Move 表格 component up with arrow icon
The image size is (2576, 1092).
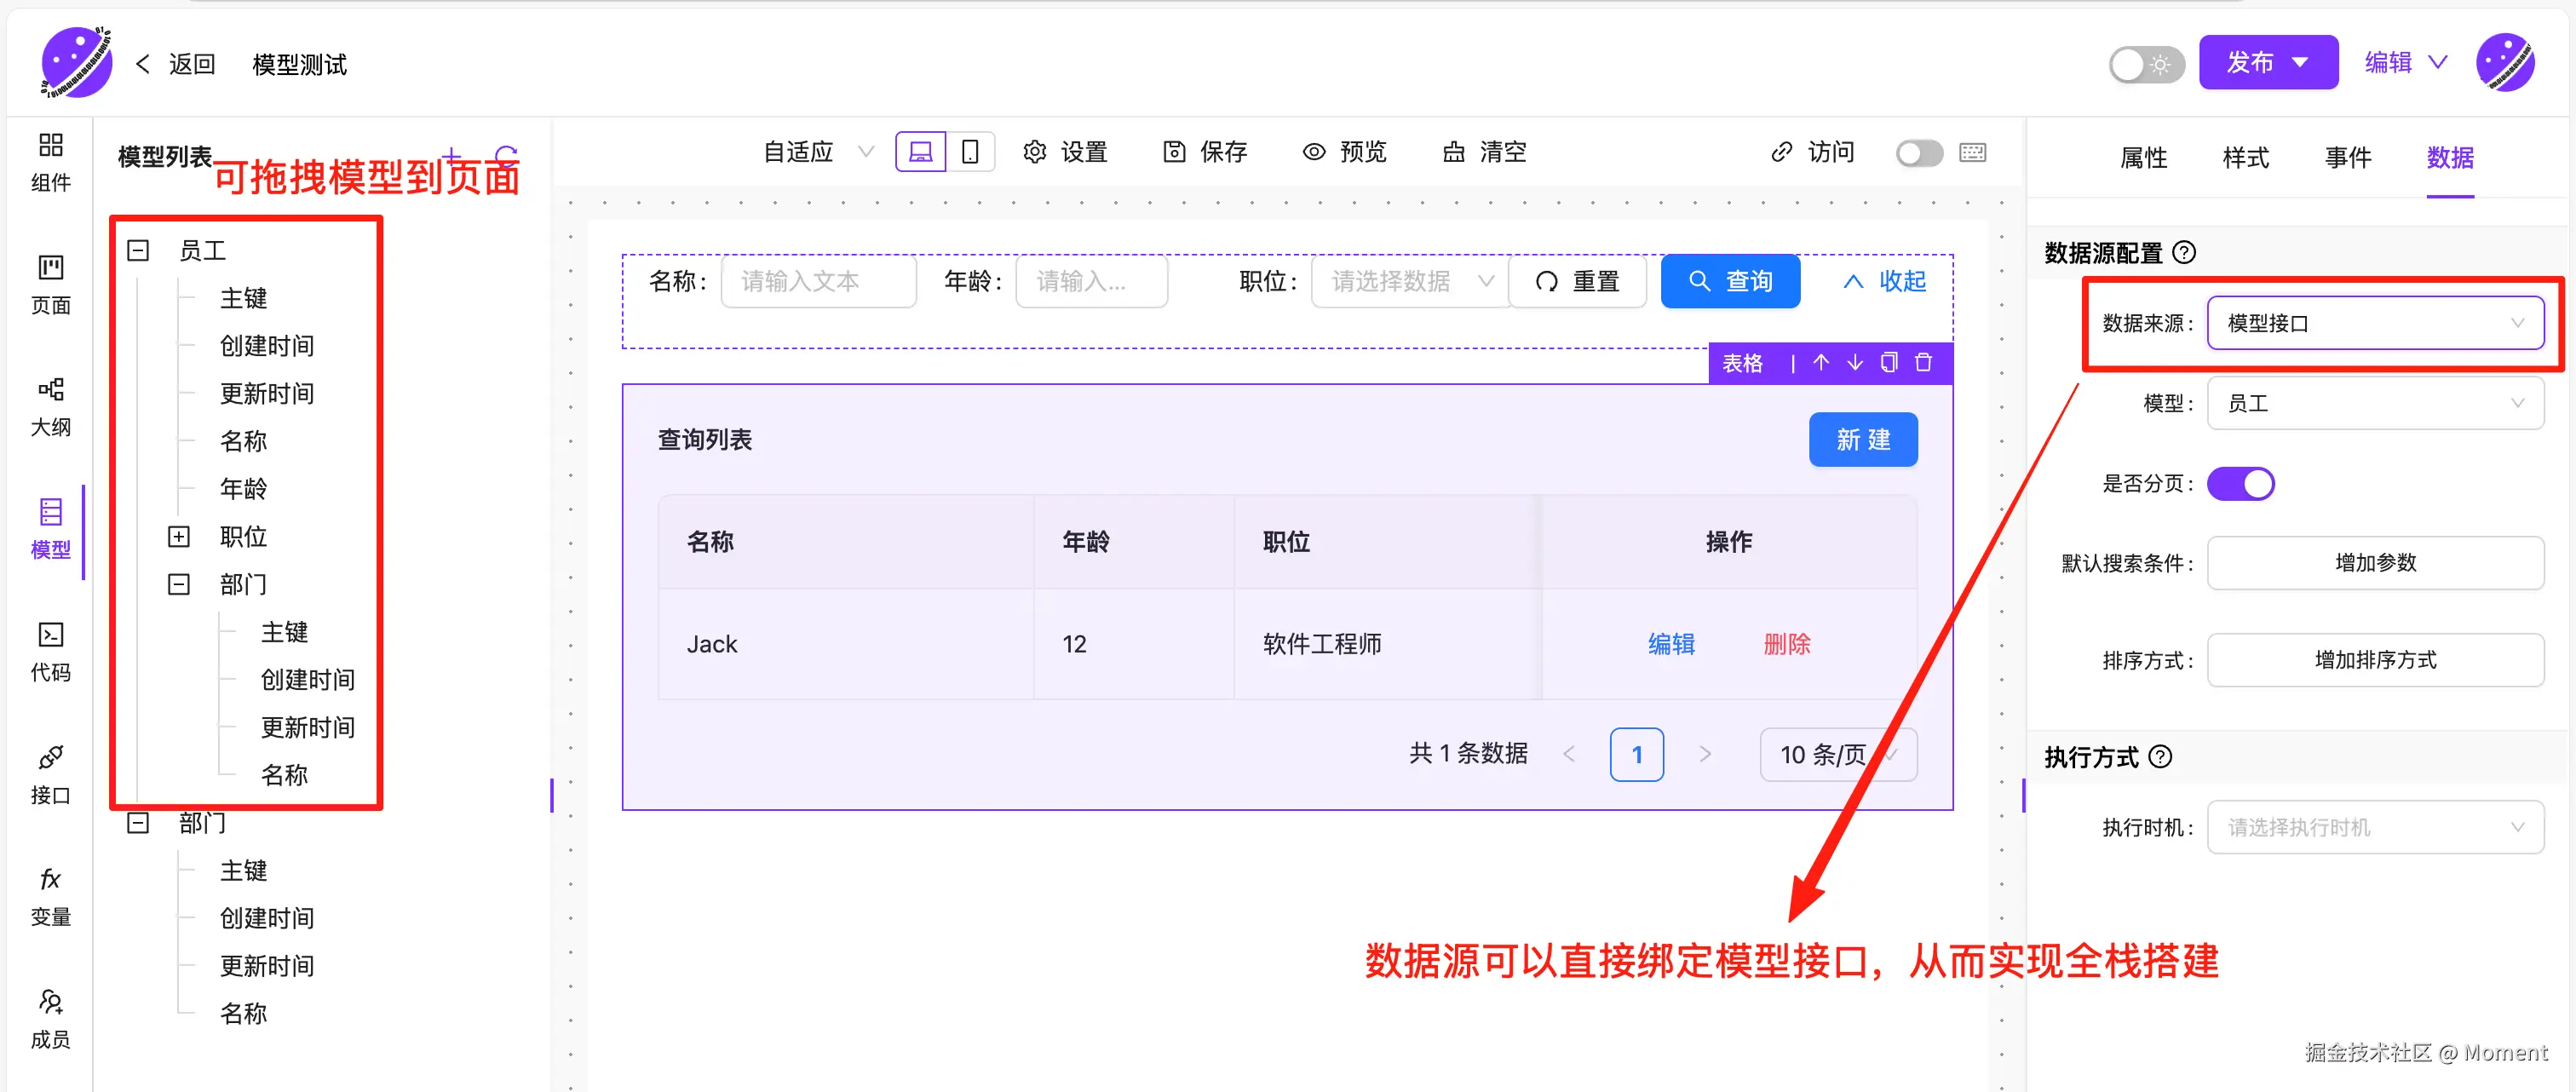pos(1820,362)
